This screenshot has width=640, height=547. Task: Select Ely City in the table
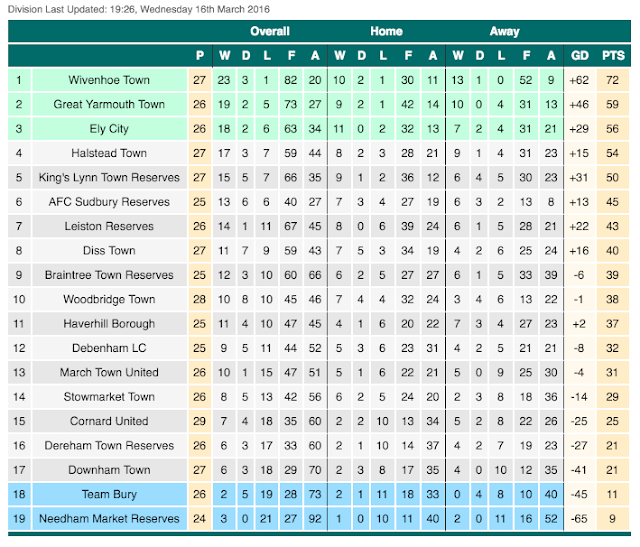click(109, 129)
